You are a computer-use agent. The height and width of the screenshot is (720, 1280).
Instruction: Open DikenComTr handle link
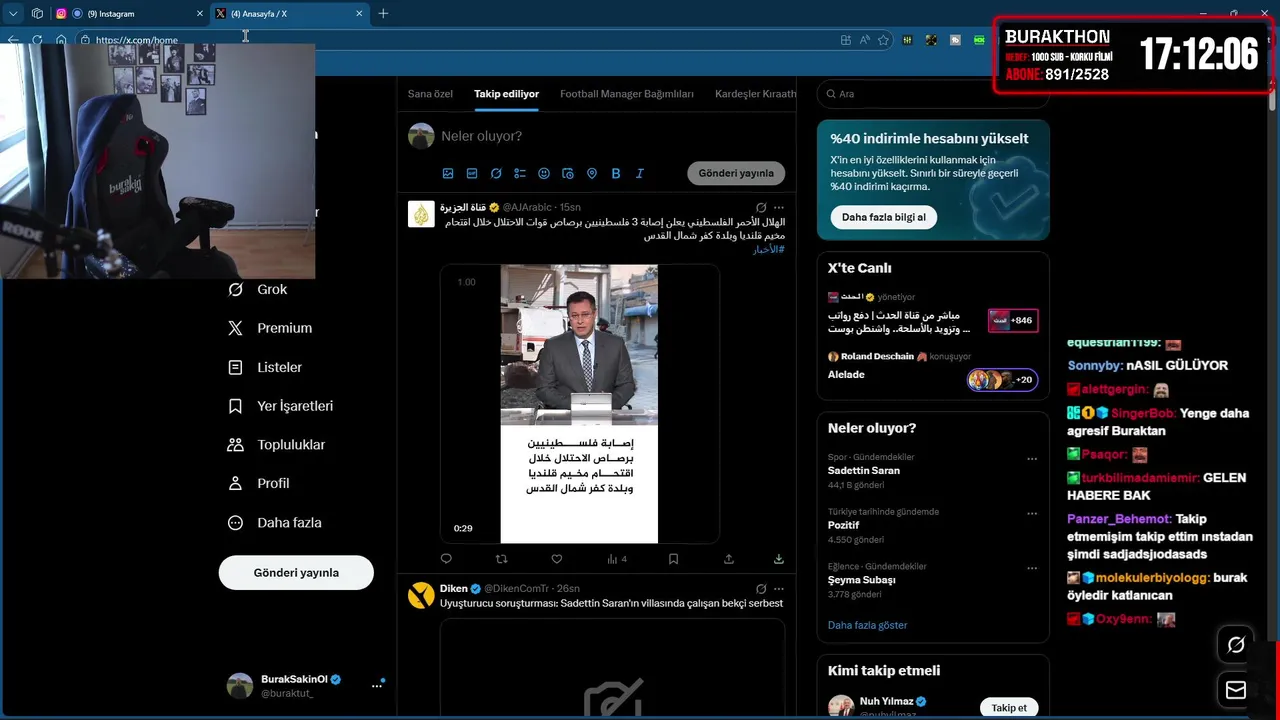[517, 589]
